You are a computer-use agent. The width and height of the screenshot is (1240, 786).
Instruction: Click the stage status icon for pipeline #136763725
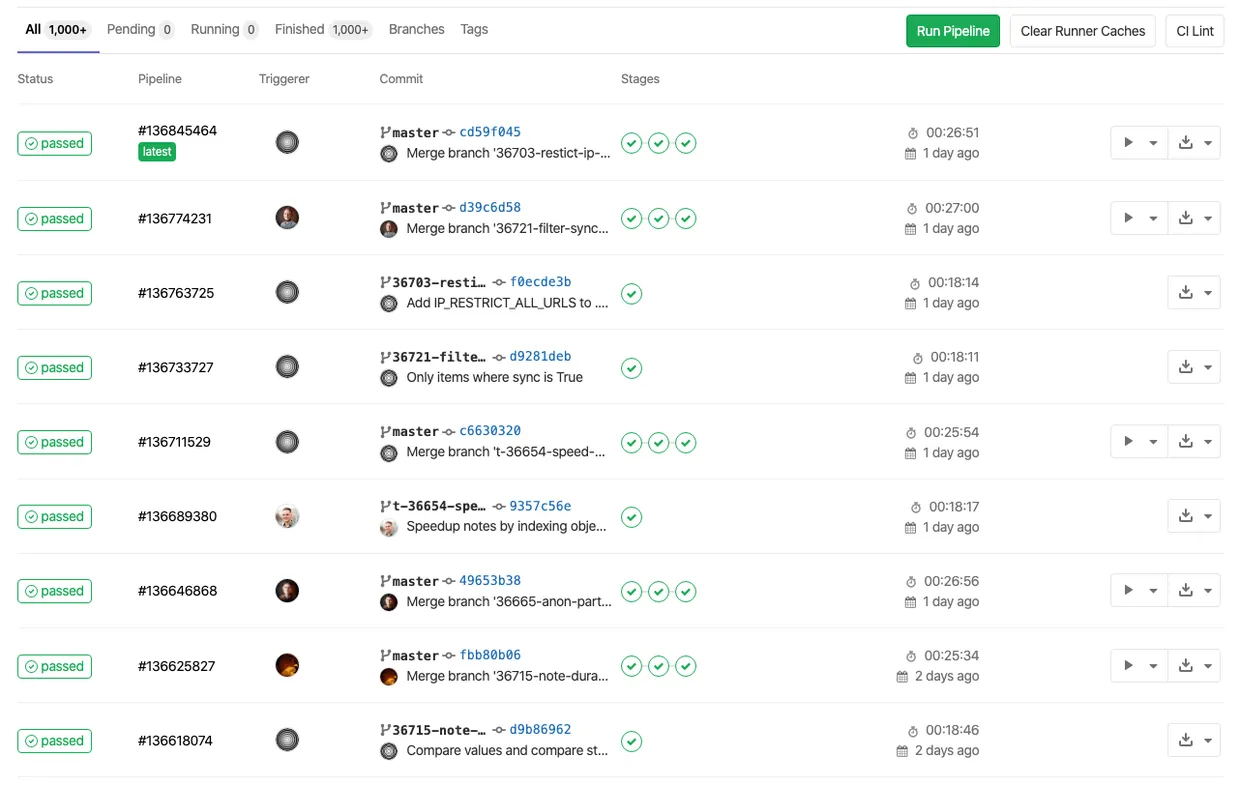pyautogui.click(x=631, y=294)
